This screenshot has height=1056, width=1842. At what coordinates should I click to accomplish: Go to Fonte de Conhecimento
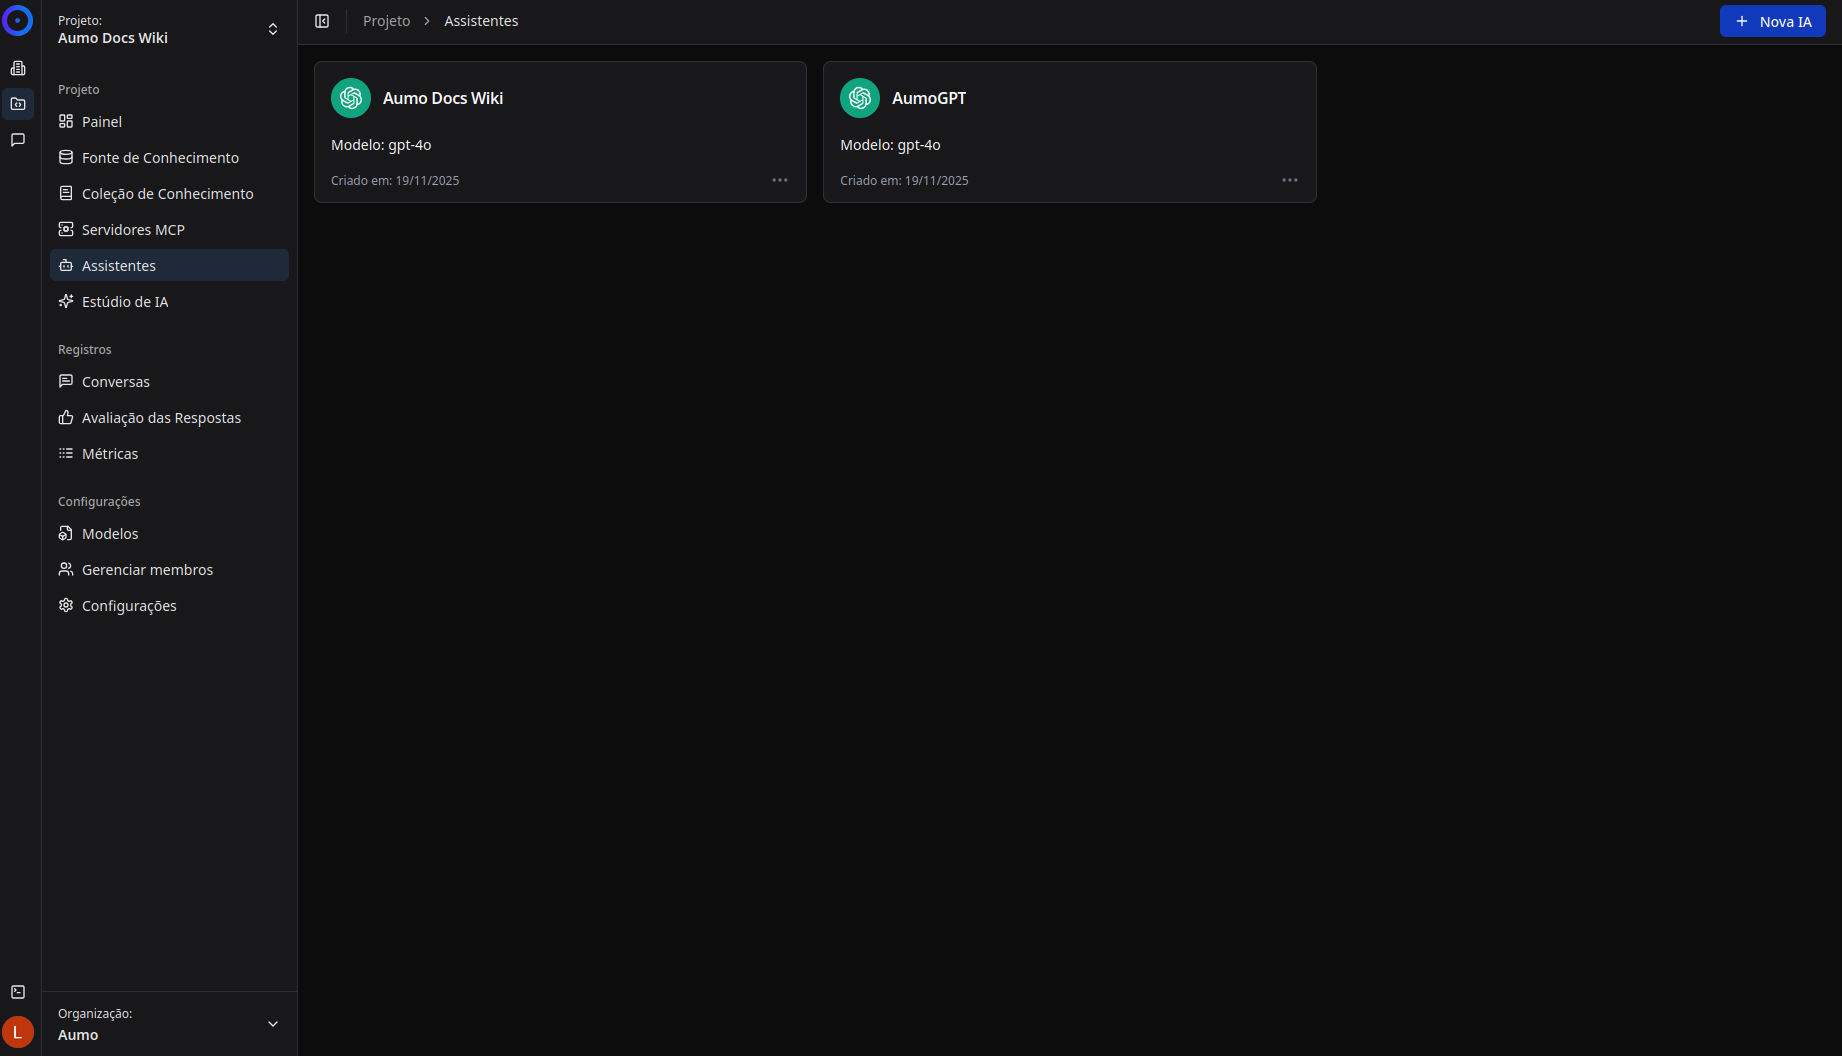pos(160,158)
